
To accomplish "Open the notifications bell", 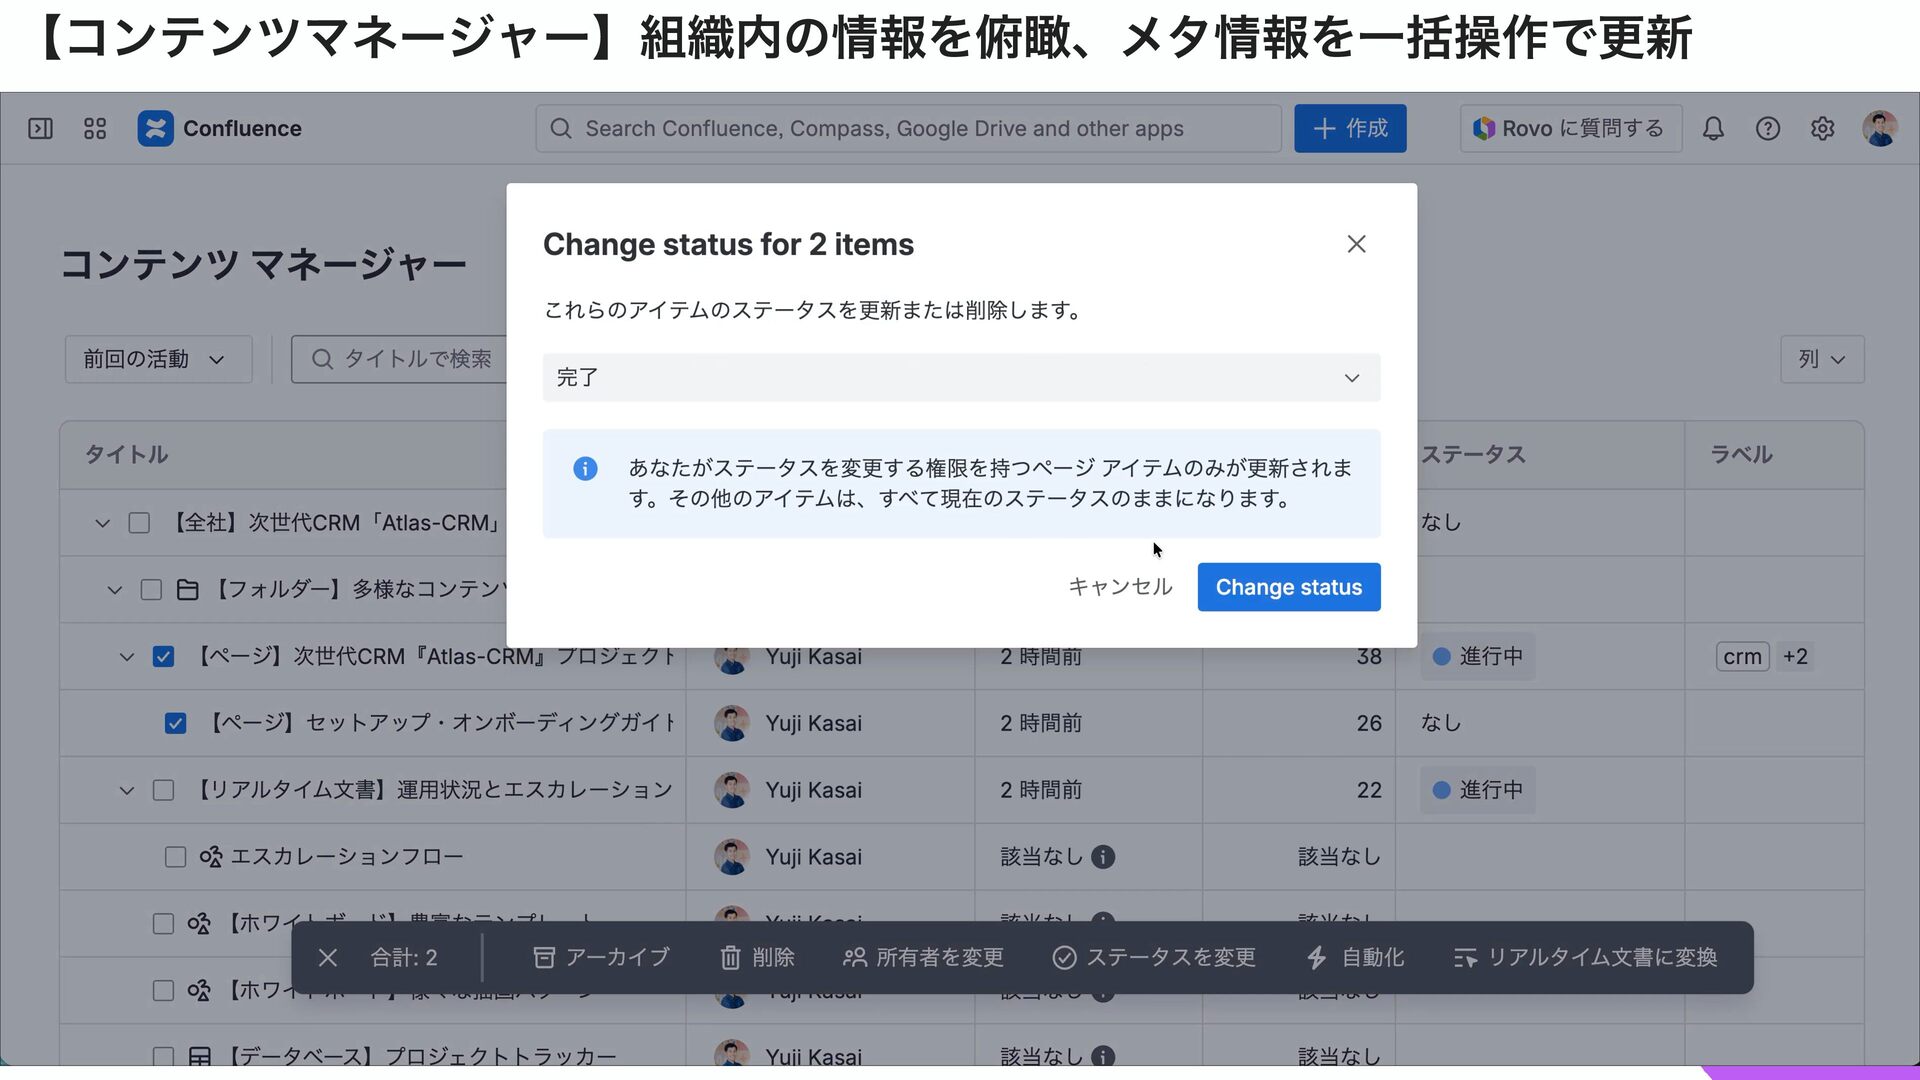I will click(1713, 128).
